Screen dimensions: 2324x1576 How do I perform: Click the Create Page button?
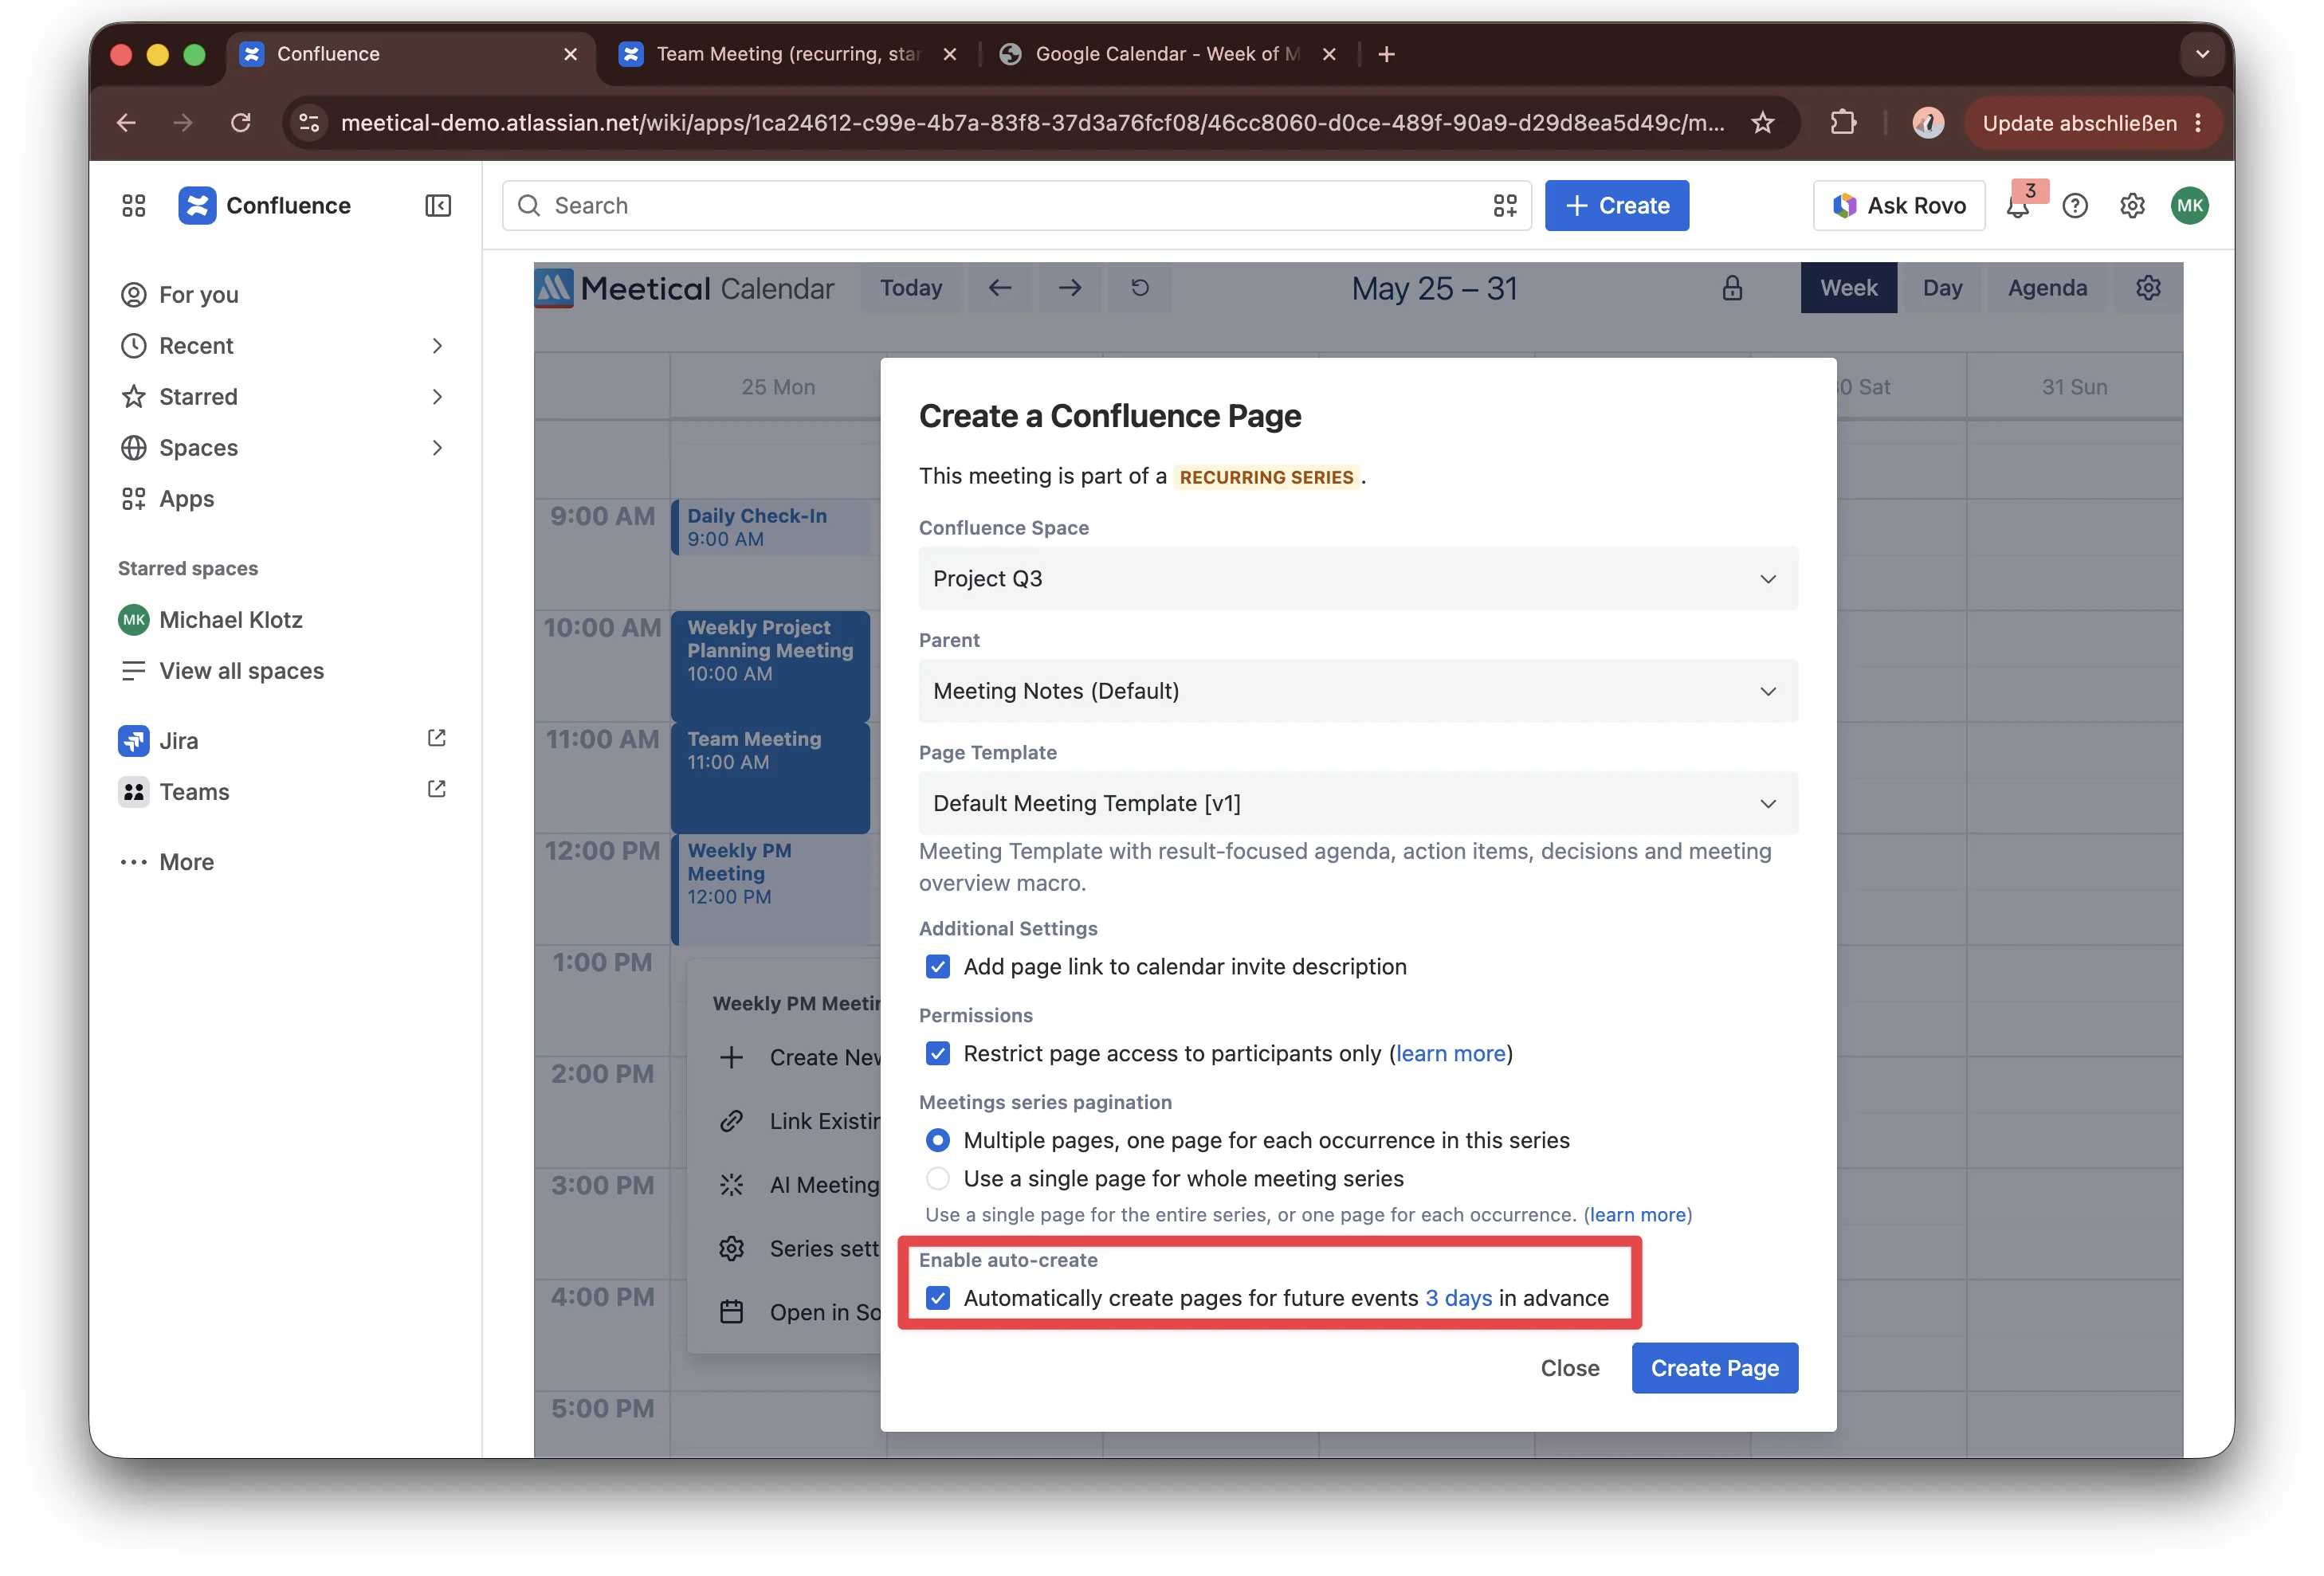[1714, 1369]
